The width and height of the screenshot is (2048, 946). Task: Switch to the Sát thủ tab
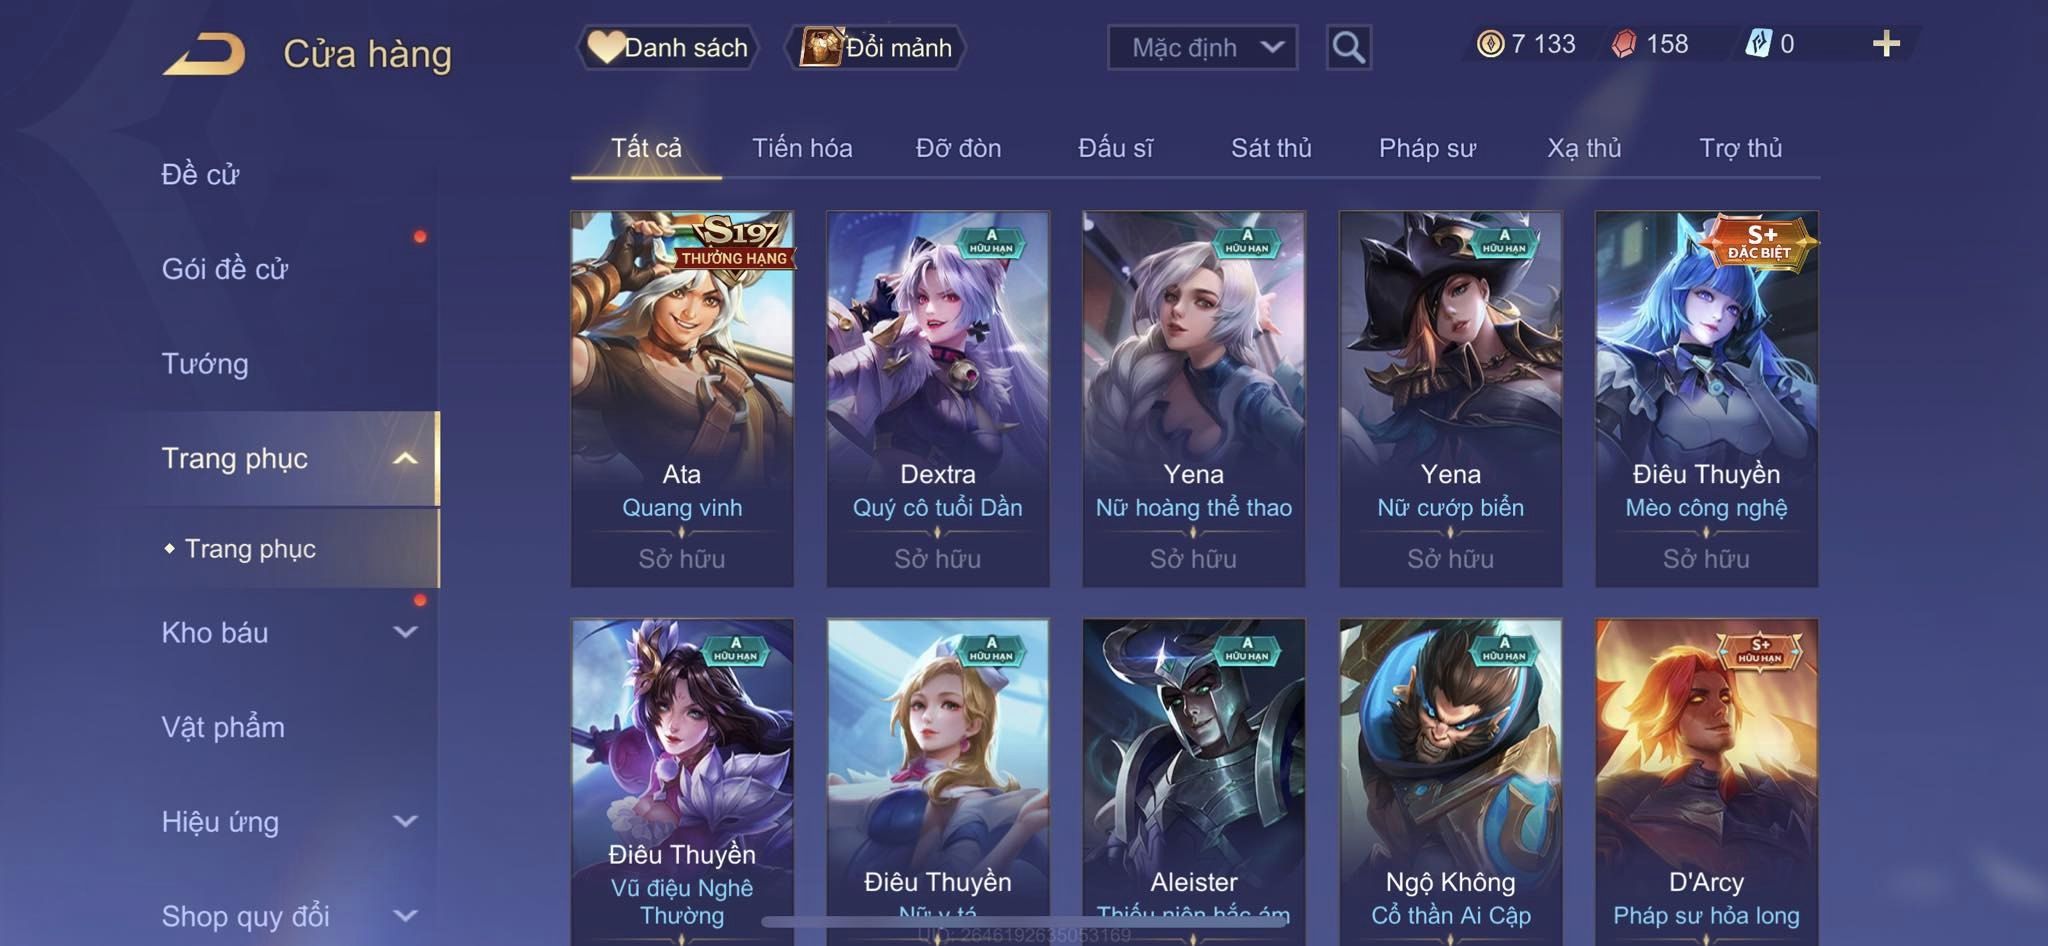tap(1271, 148)
